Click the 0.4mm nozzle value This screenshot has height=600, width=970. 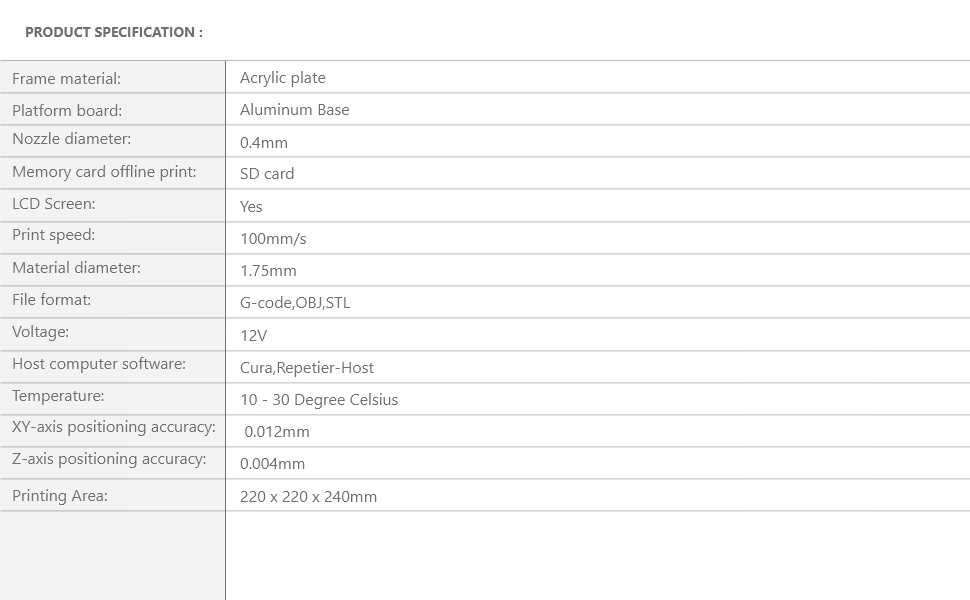click(264, 143)
